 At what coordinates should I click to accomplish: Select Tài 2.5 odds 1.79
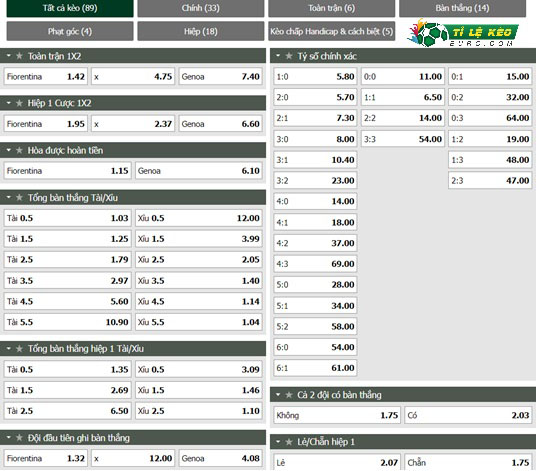coord(67,259)
